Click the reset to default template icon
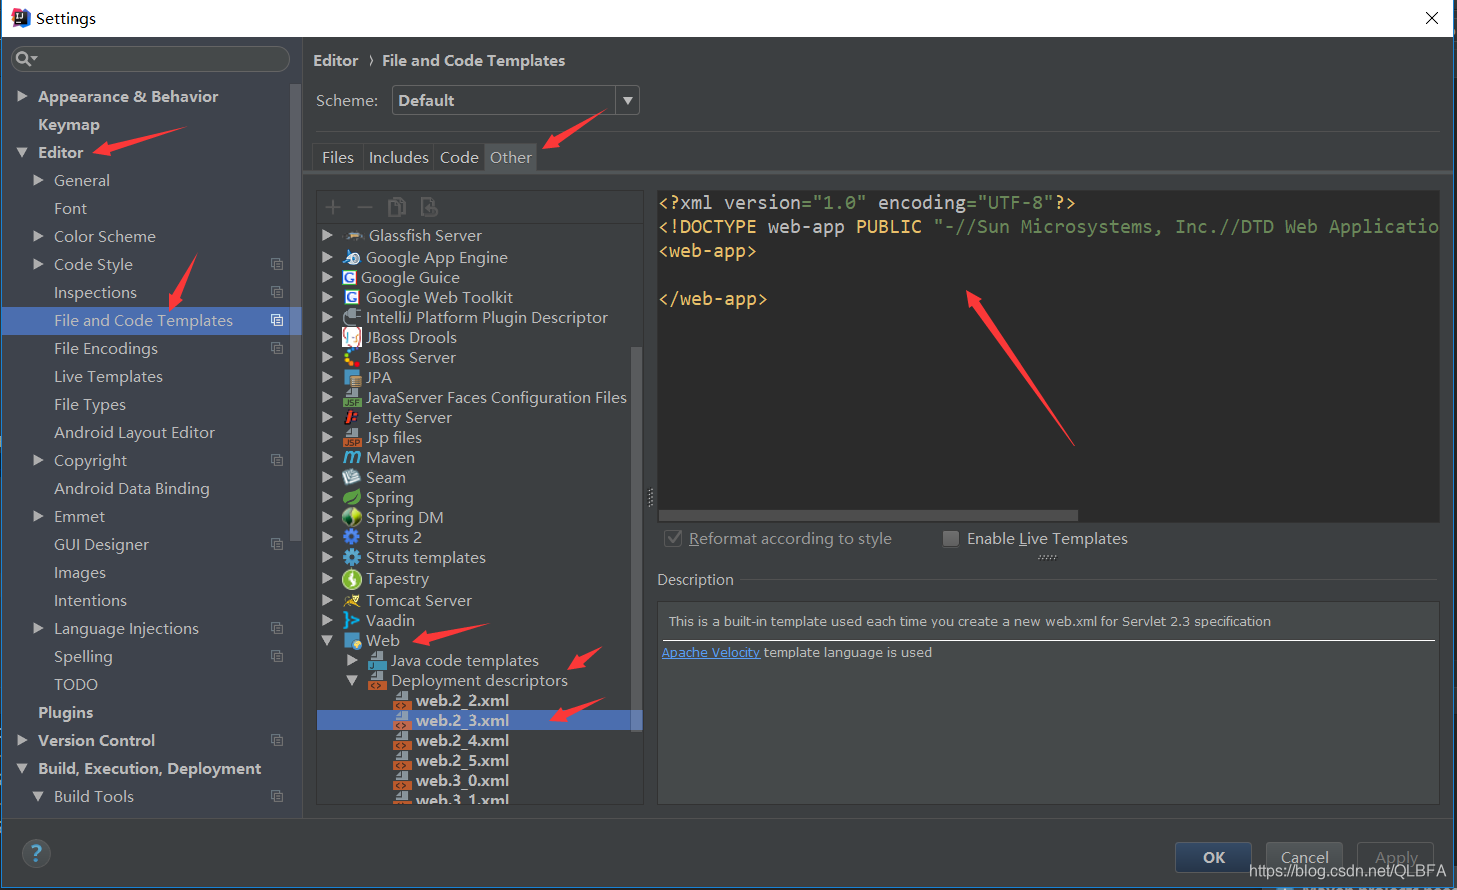 pyautogui.click(x=429, y=207)
